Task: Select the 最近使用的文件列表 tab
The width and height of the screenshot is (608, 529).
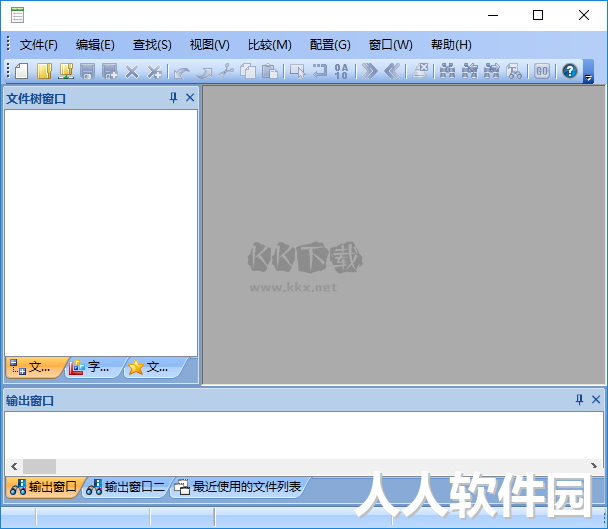Action: point(237,487)
